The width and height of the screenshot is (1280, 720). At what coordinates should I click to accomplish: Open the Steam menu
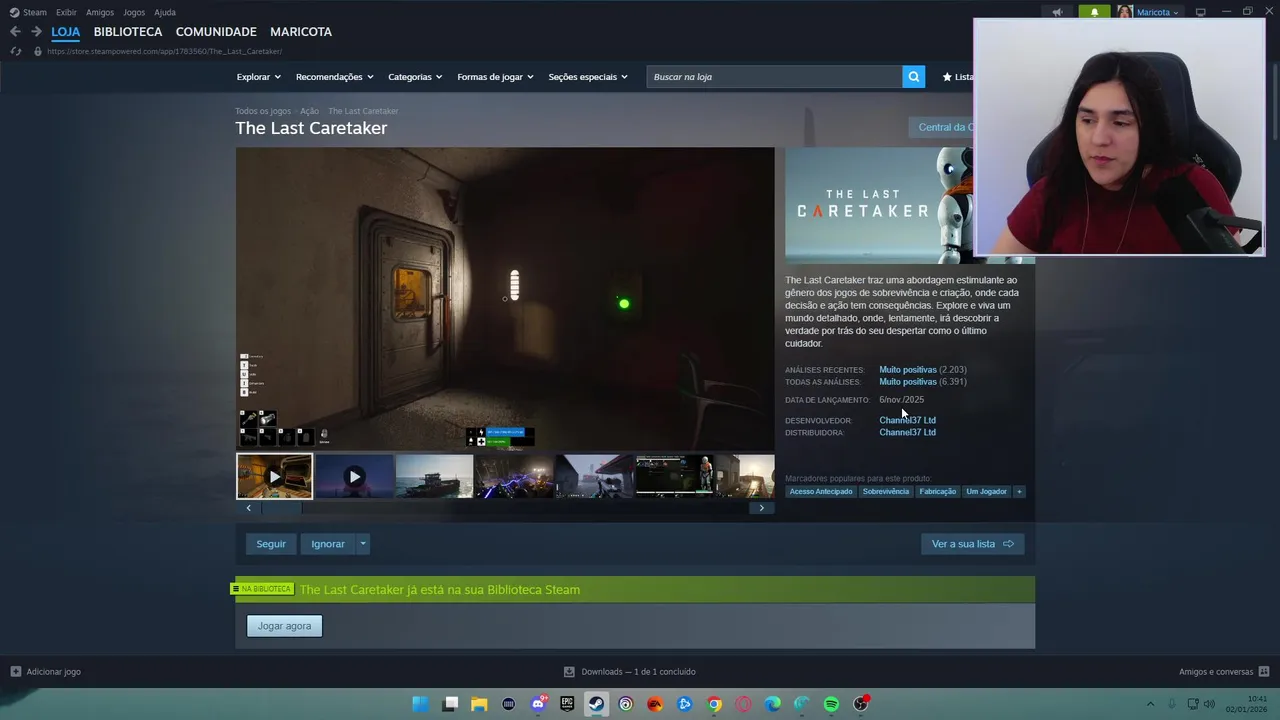click(28, 12)
